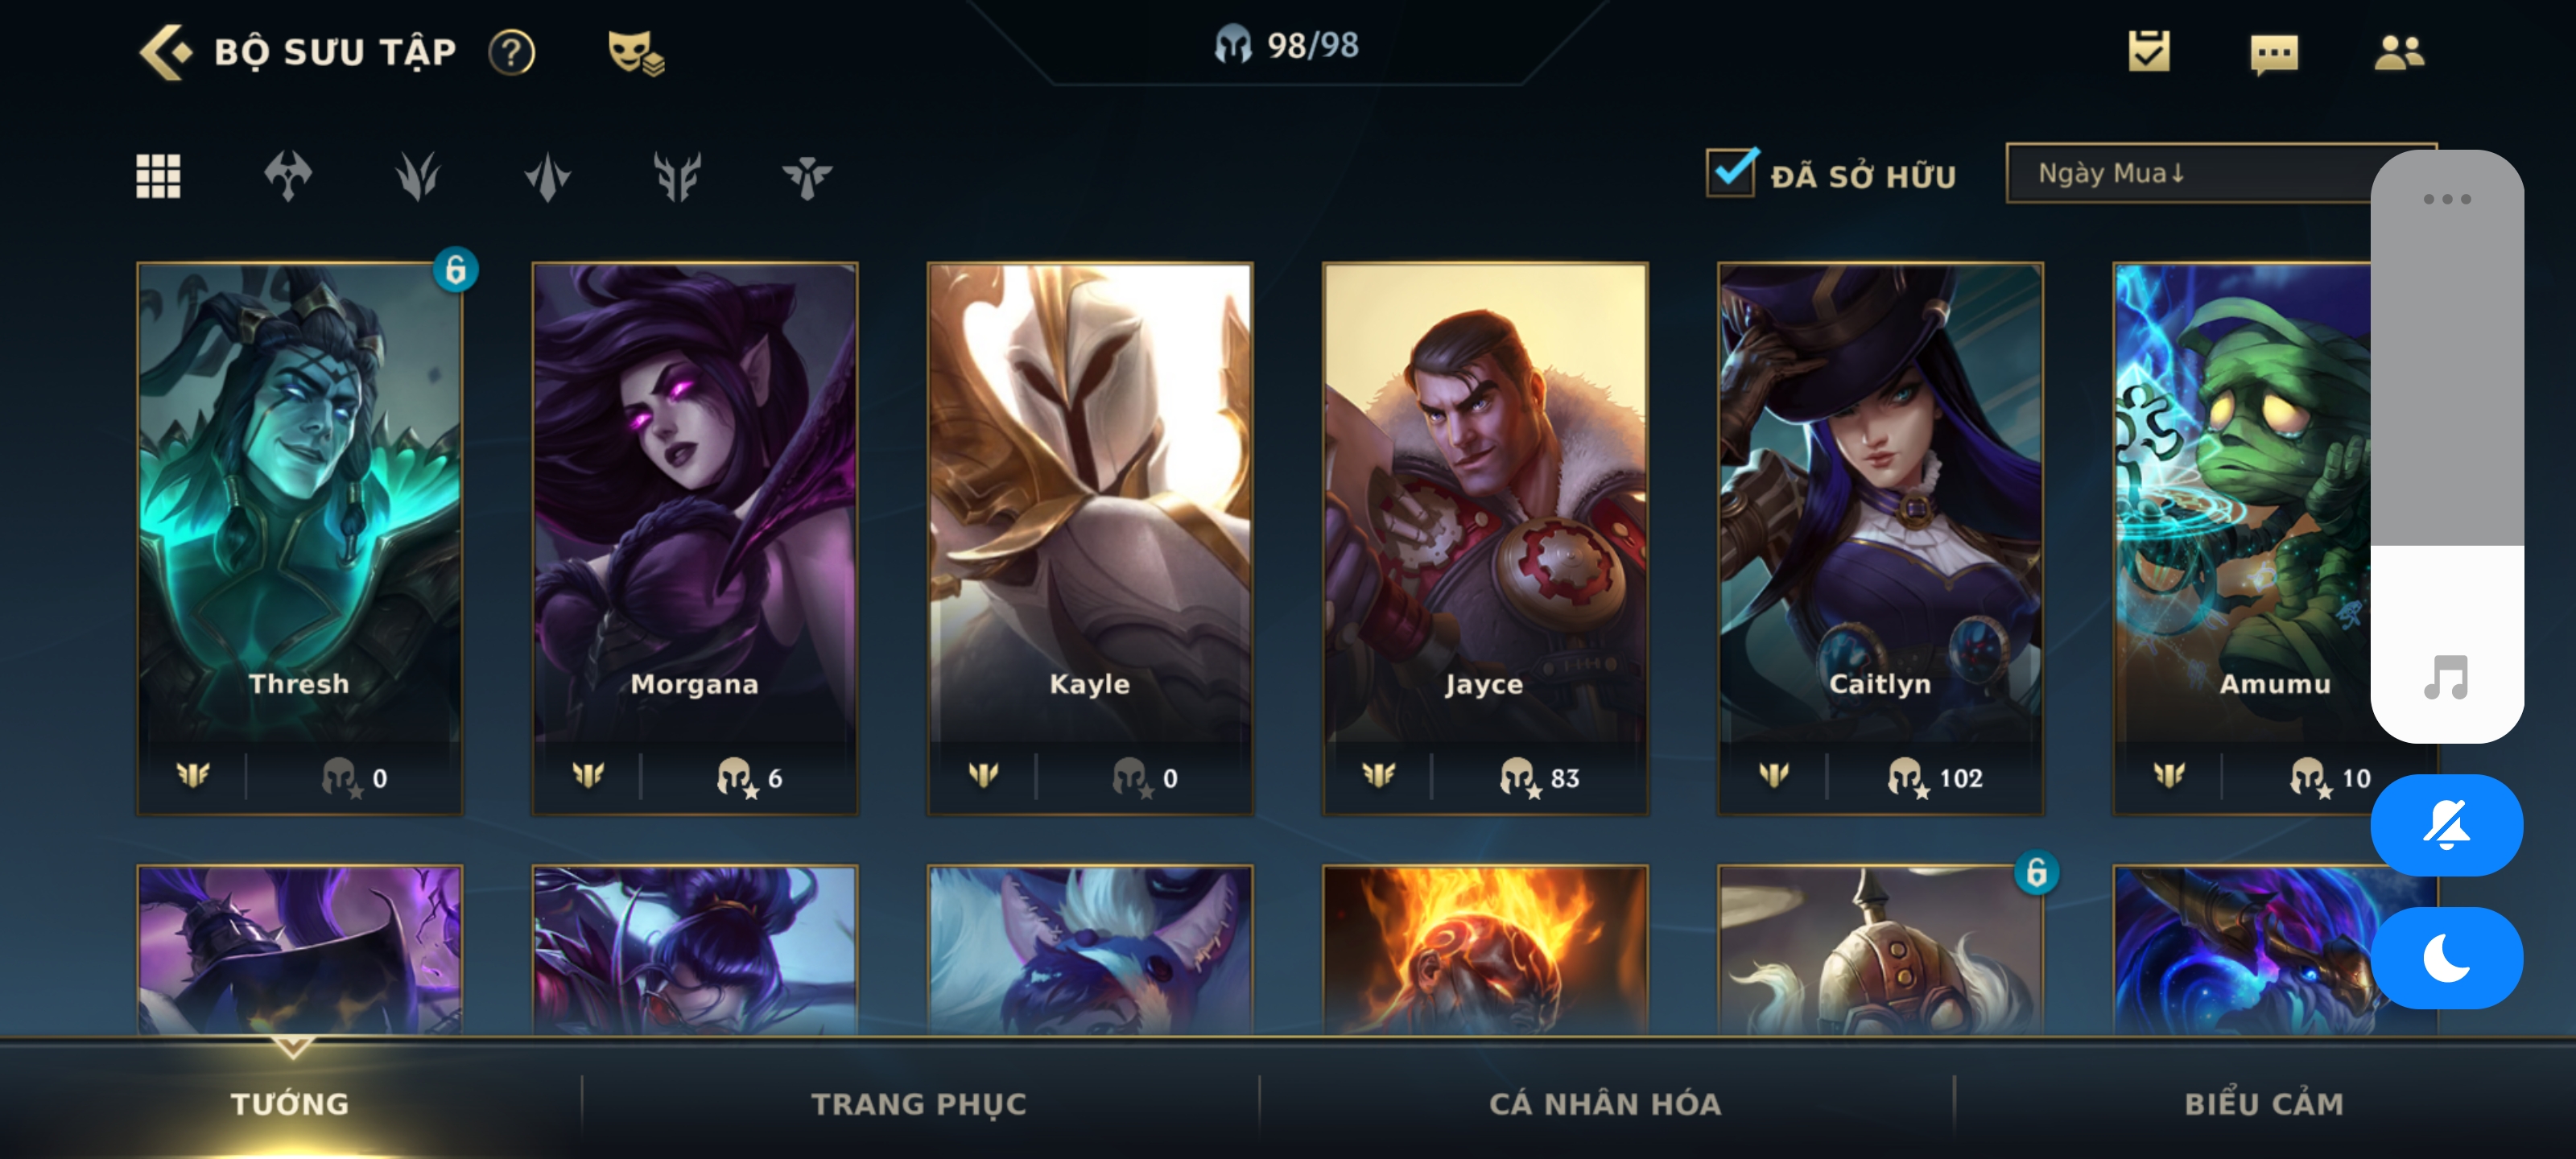Viewport: 2576px width, 1159px height.
Task: Select the Jayce champion card
Action: (x=1485, y=539)
